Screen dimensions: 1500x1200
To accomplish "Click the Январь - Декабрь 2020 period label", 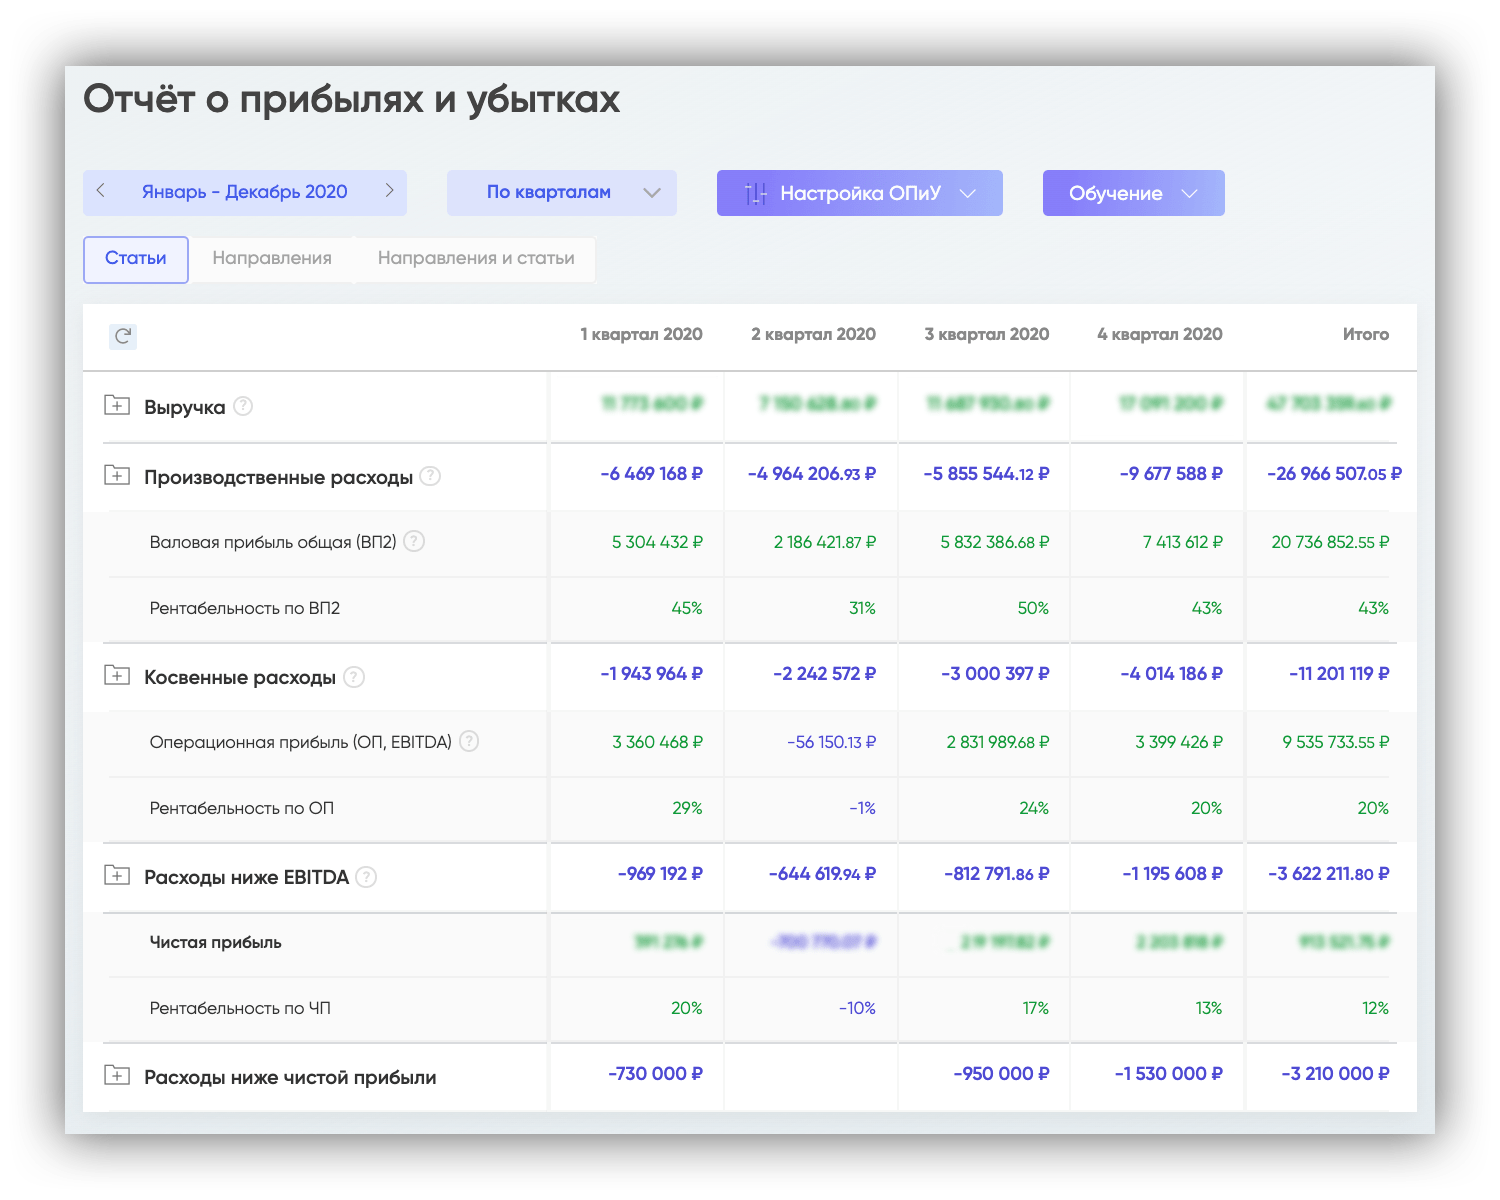I will (245, 192).
